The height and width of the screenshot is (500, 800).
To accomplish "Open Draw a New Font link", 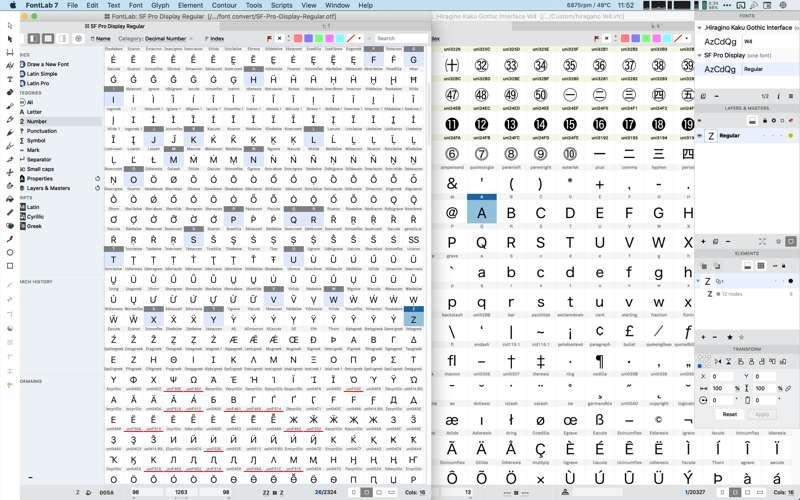I will (47, 64).
